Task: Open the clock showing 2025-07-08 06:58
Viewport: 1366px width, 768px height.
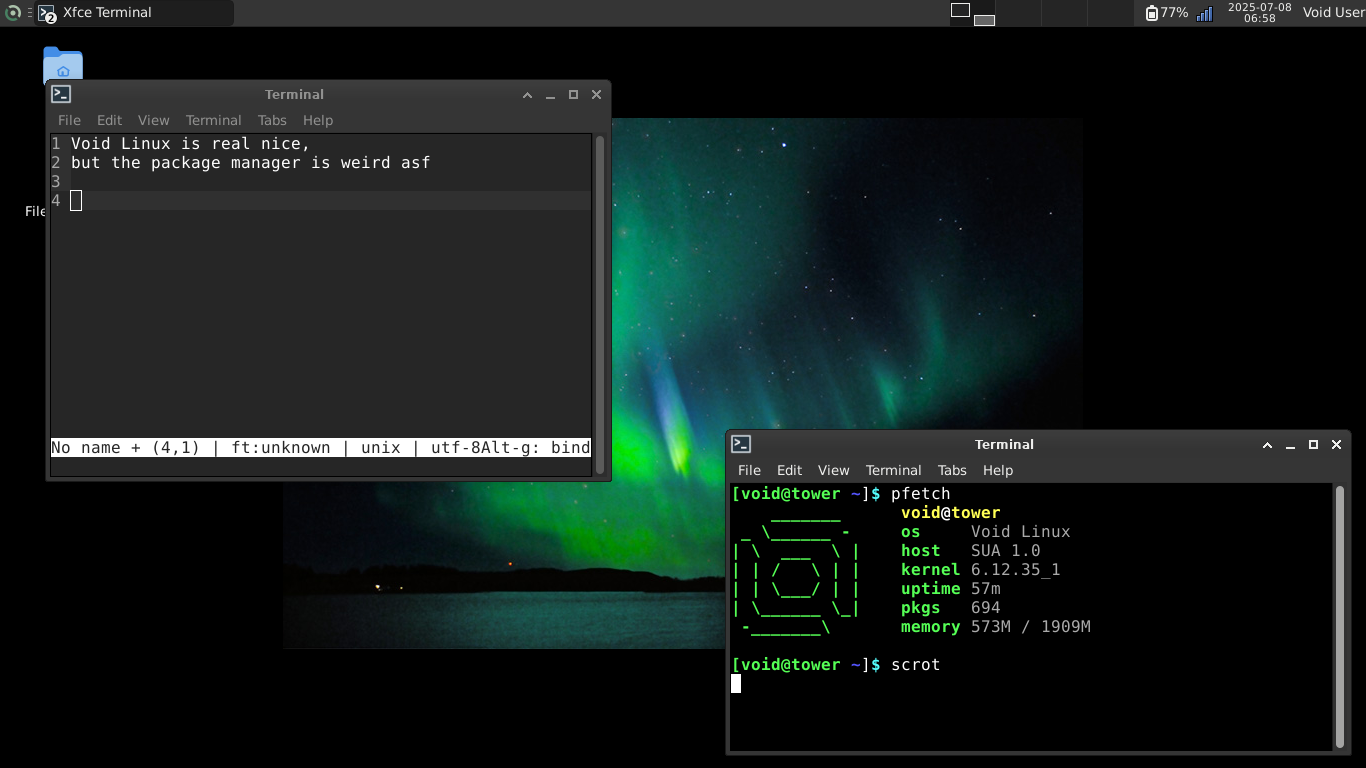Action: pos(1260,13)
